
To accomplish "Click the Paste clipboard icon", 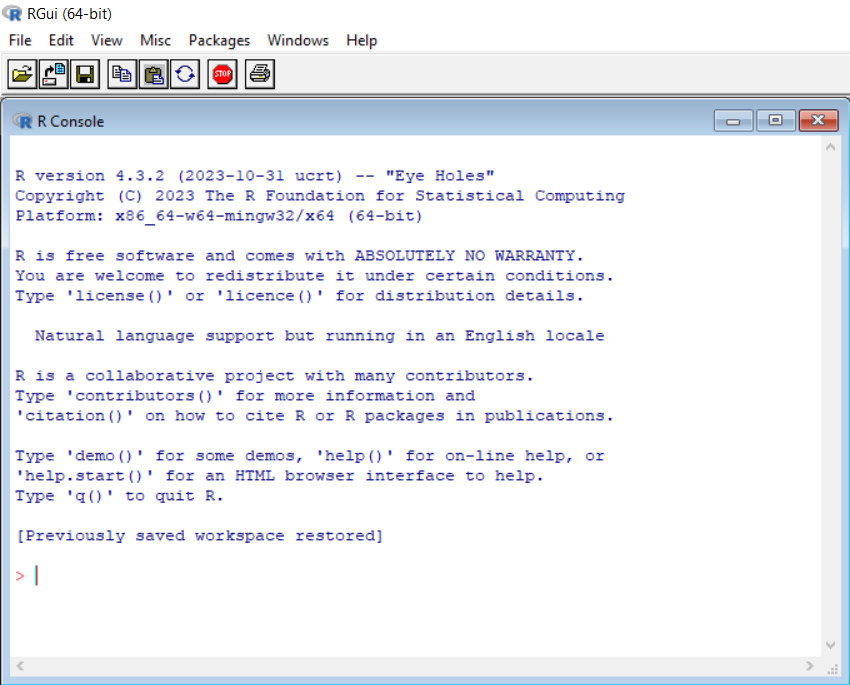I will (x=153, y=74).
